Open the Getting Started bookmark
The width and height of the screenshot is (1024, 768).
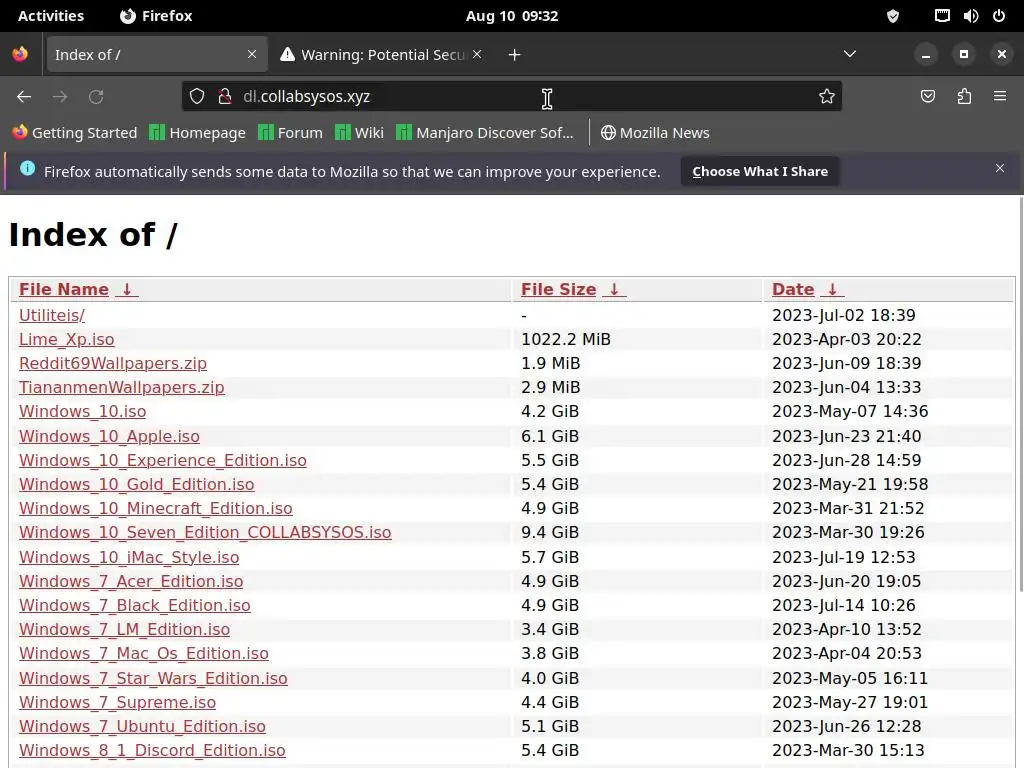pos(75,133)
